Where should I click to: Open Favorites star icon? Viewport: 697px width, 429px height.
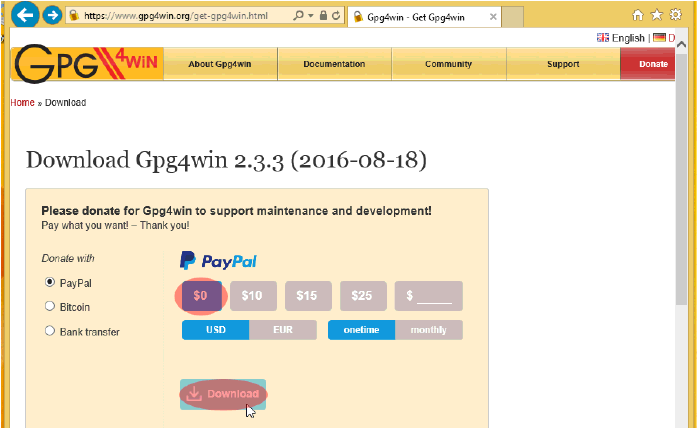pyautogui.click(x=657, y=15)
